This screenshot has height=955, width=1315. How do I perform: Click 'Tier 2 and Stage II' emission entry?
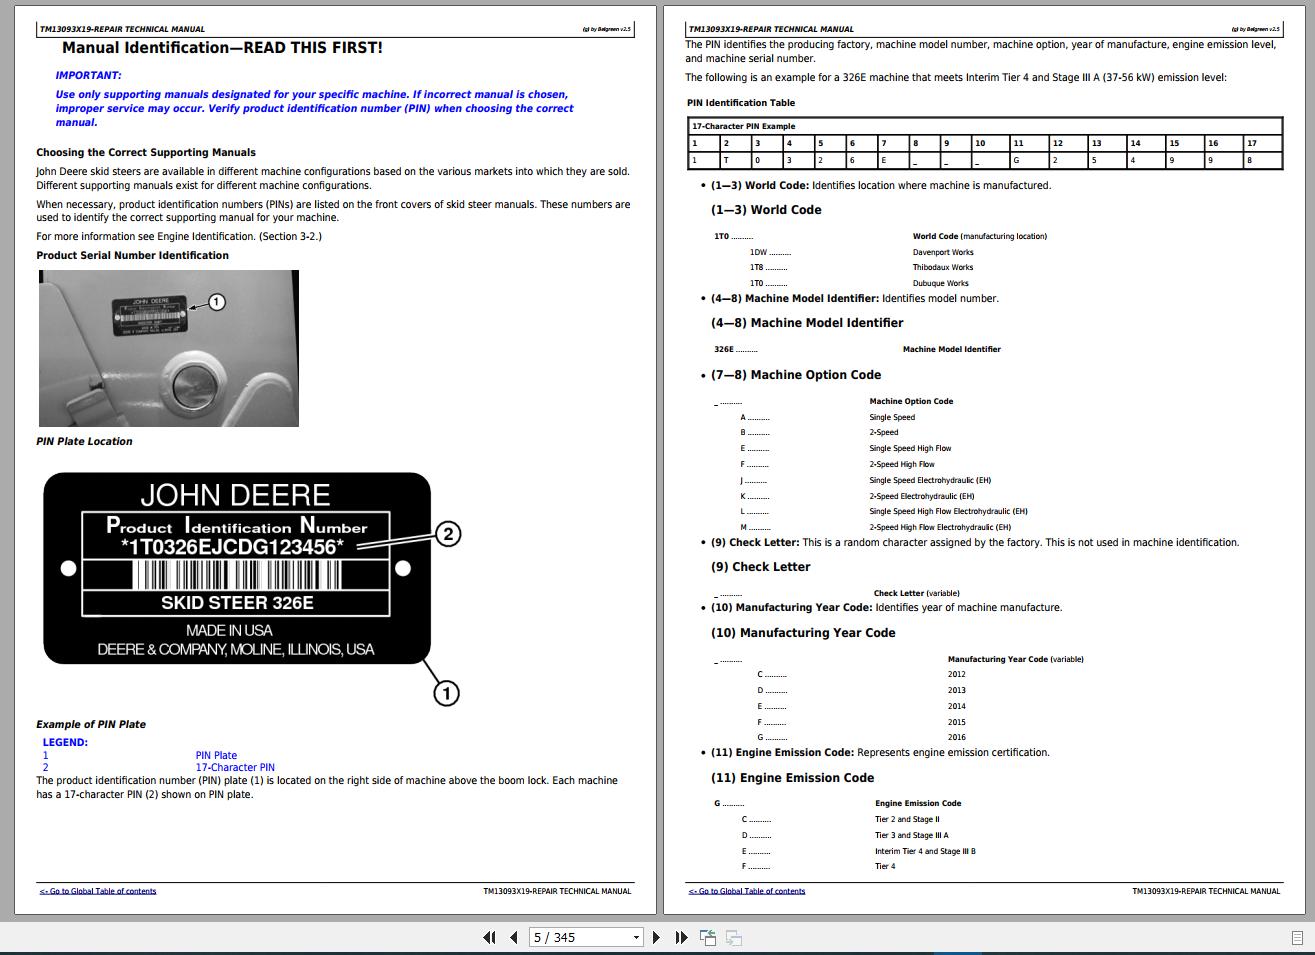907,819
